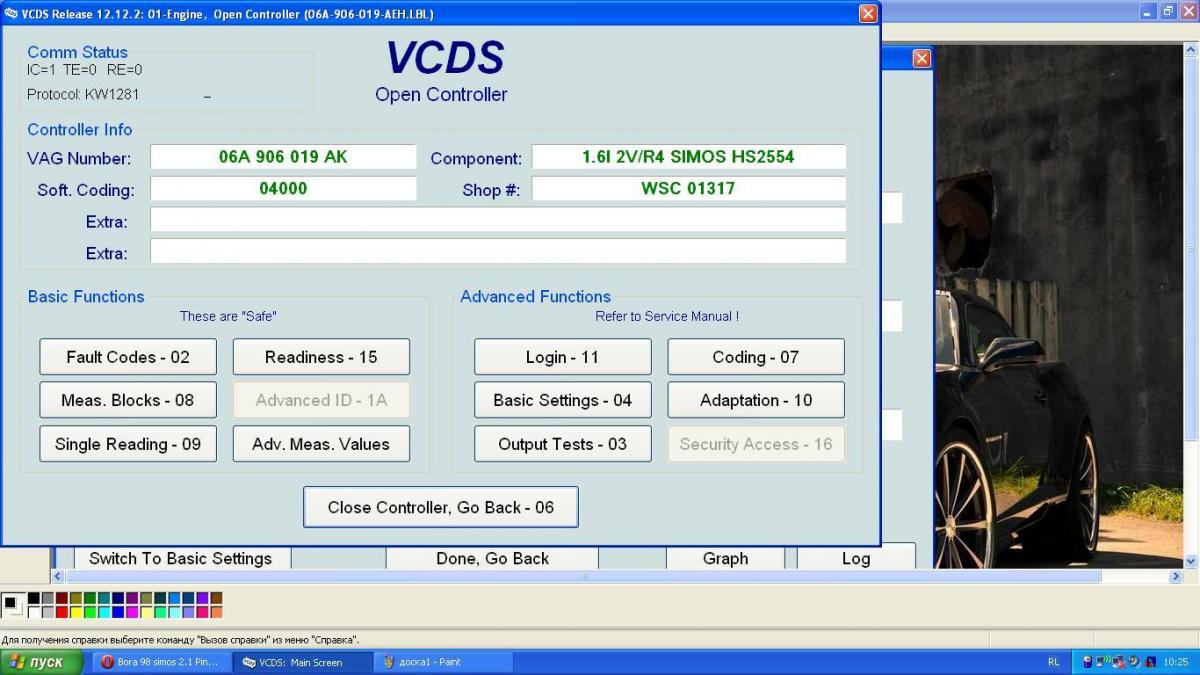Close the Paint window

[x=1187, y=11]
